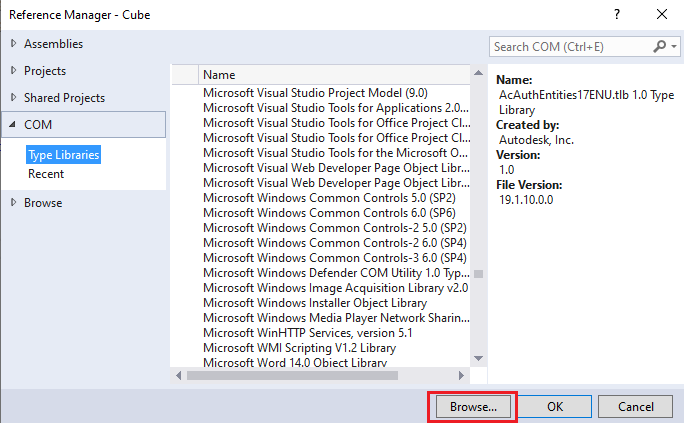
Task: Open Type Libraries under COM
Action: point(64,155)
